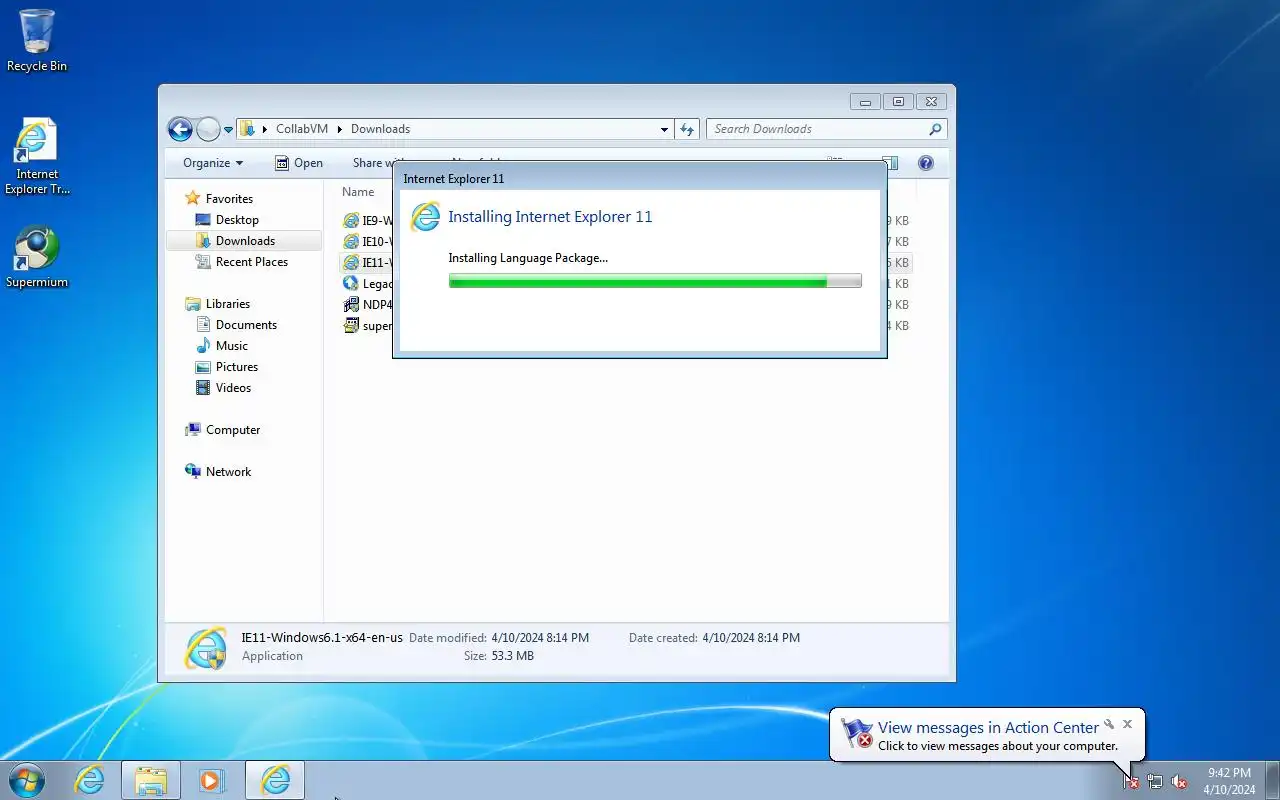Image resolution: width=1280 pixels, height=800 pixels.
Task: Click the installation progress bar
Action: pos(655,282)
